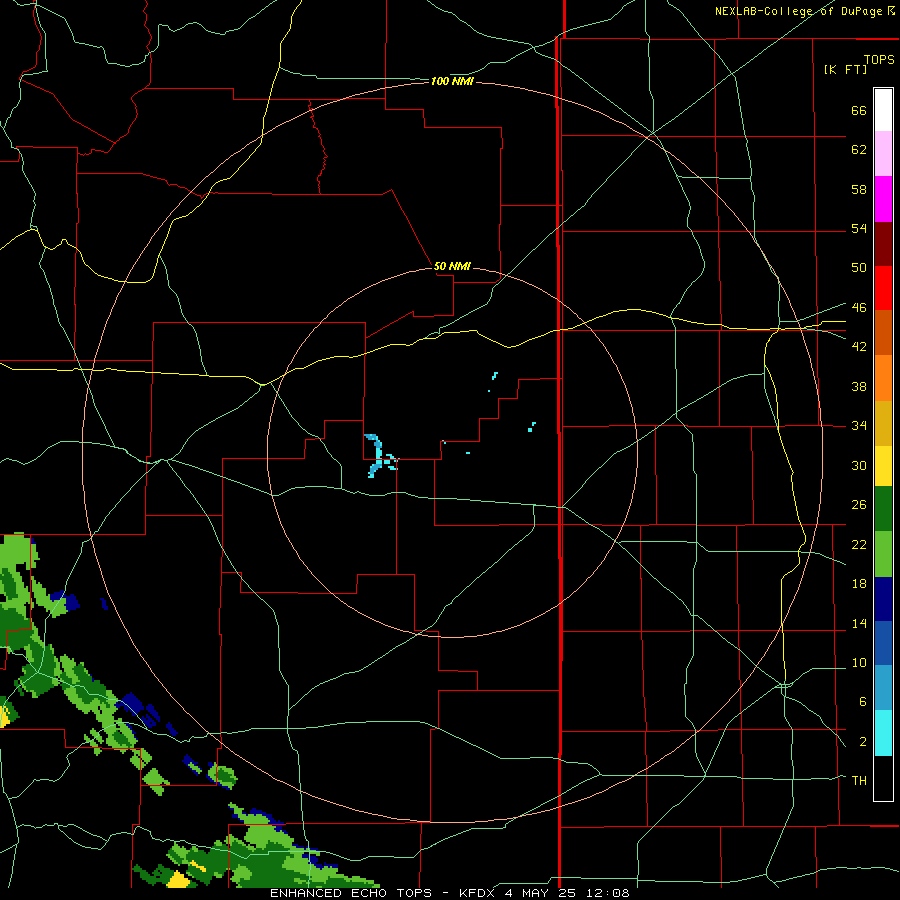Click the "18" legend value
This screenshot has width=900, height=900.
pyautogui.click(x=859, y=584)
